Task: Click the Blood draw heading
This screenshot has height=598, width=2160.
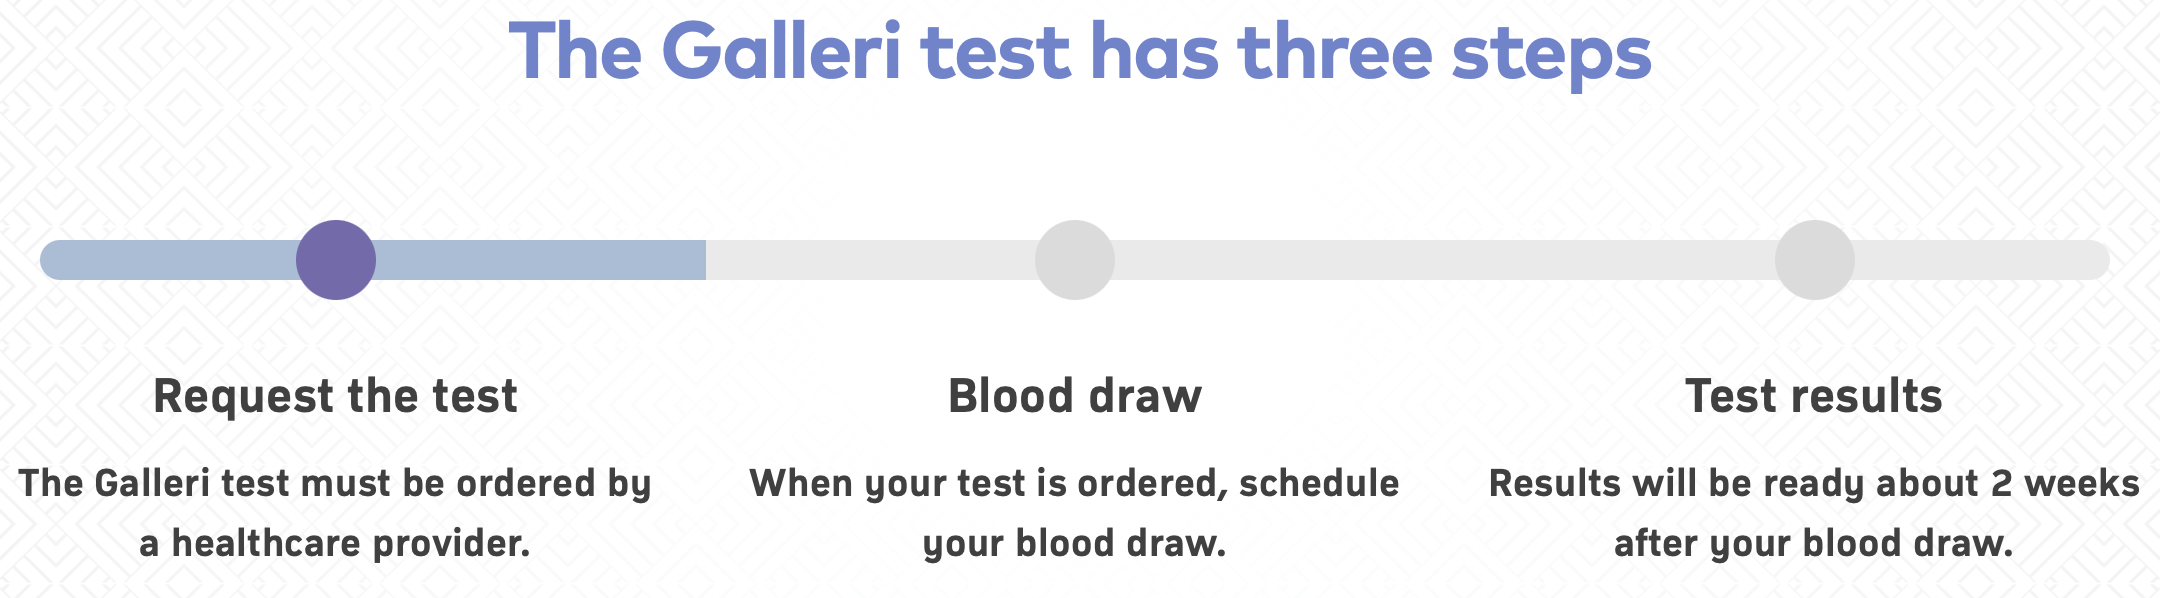Action: tap(1075, 396)
